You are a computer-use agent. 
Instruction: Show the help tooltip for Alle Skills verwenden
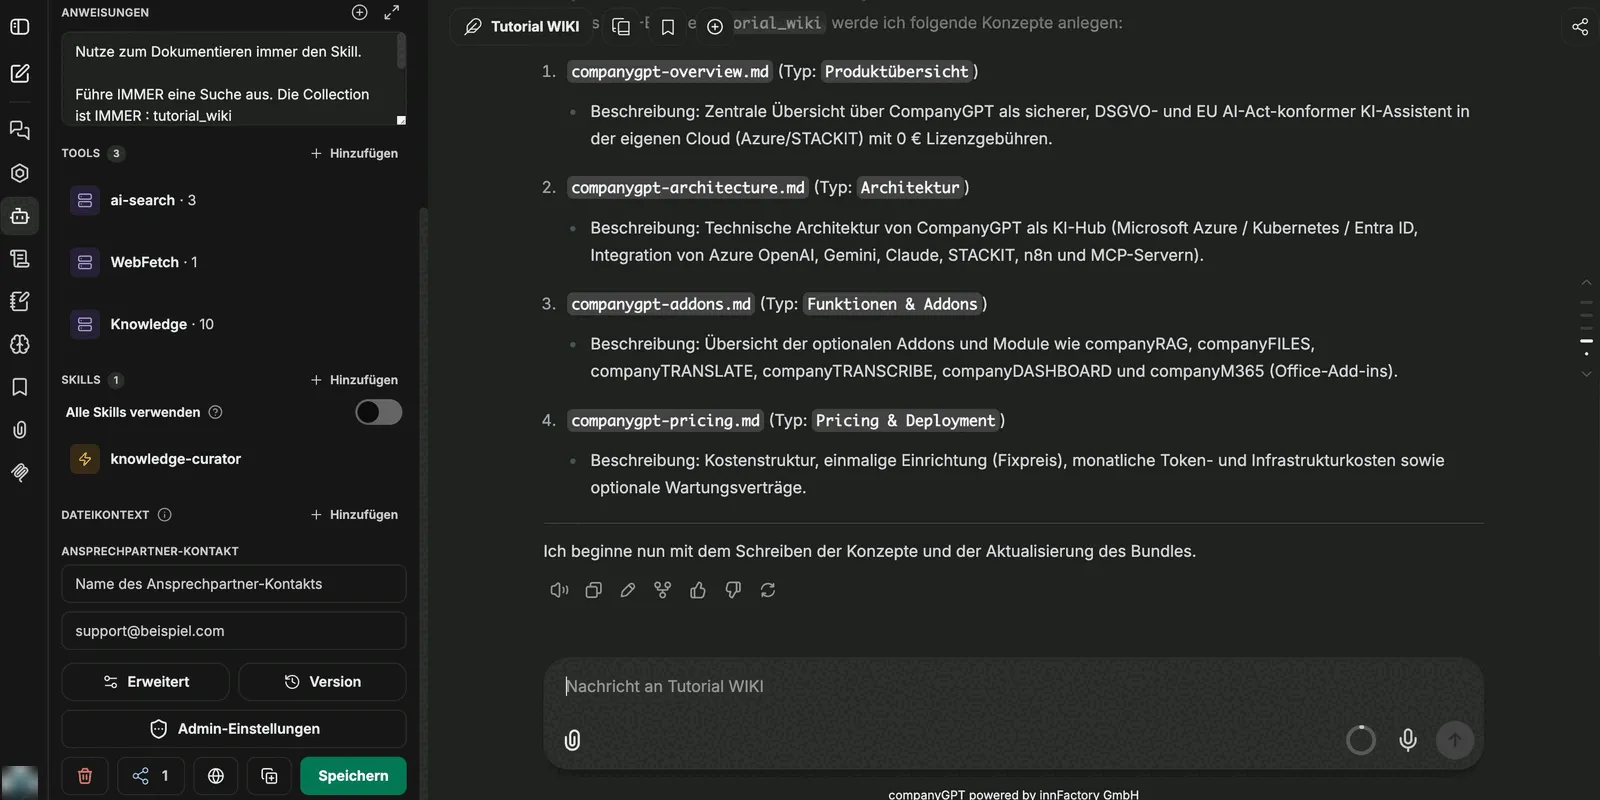click(215, 412)
